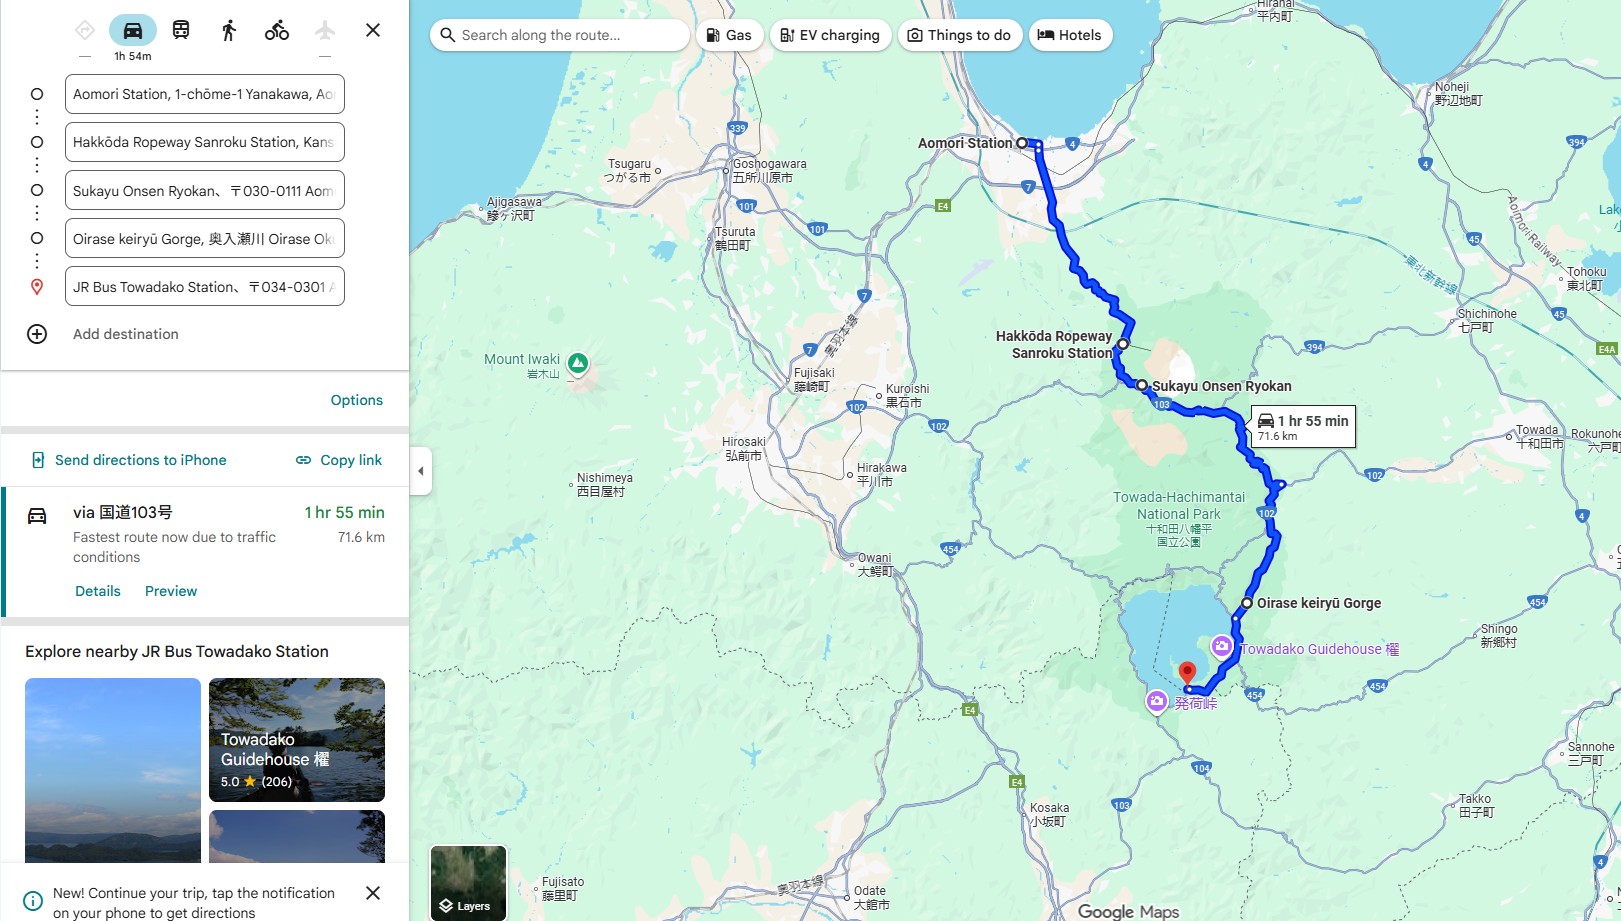Click the Nishimeya village label

604,485
